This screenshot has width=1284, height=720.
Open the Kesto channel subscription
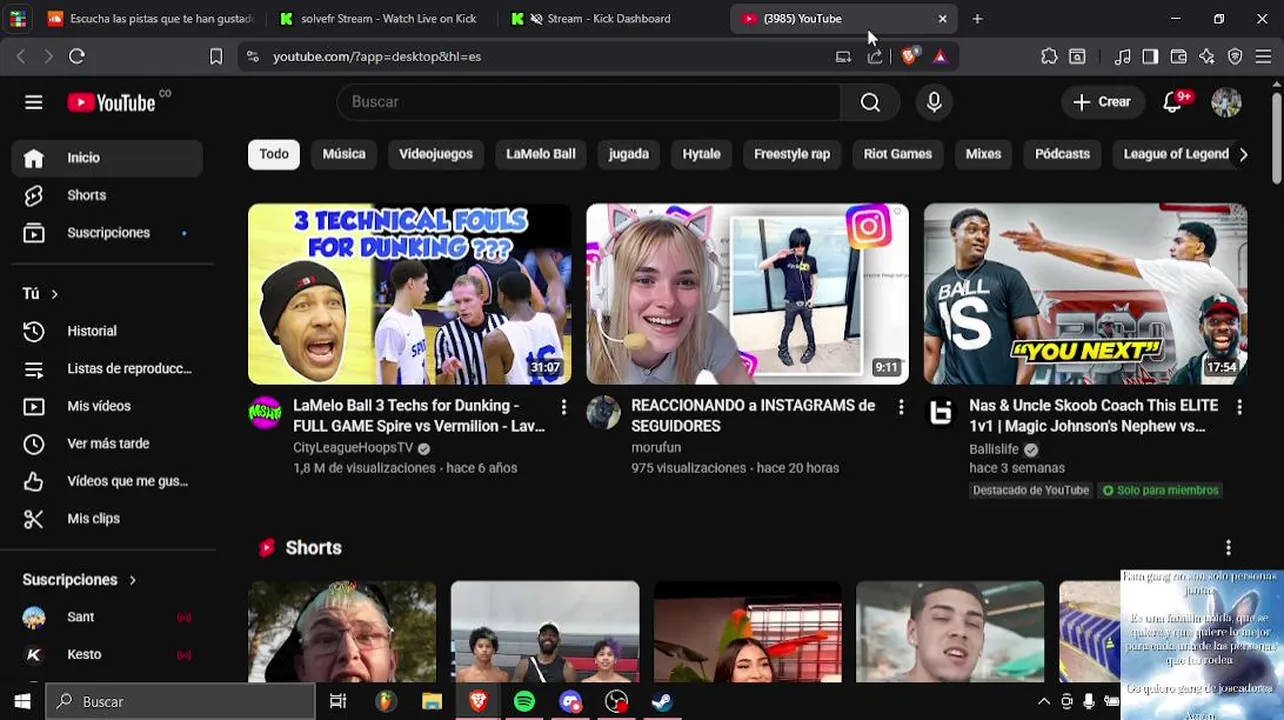point(108,655)
